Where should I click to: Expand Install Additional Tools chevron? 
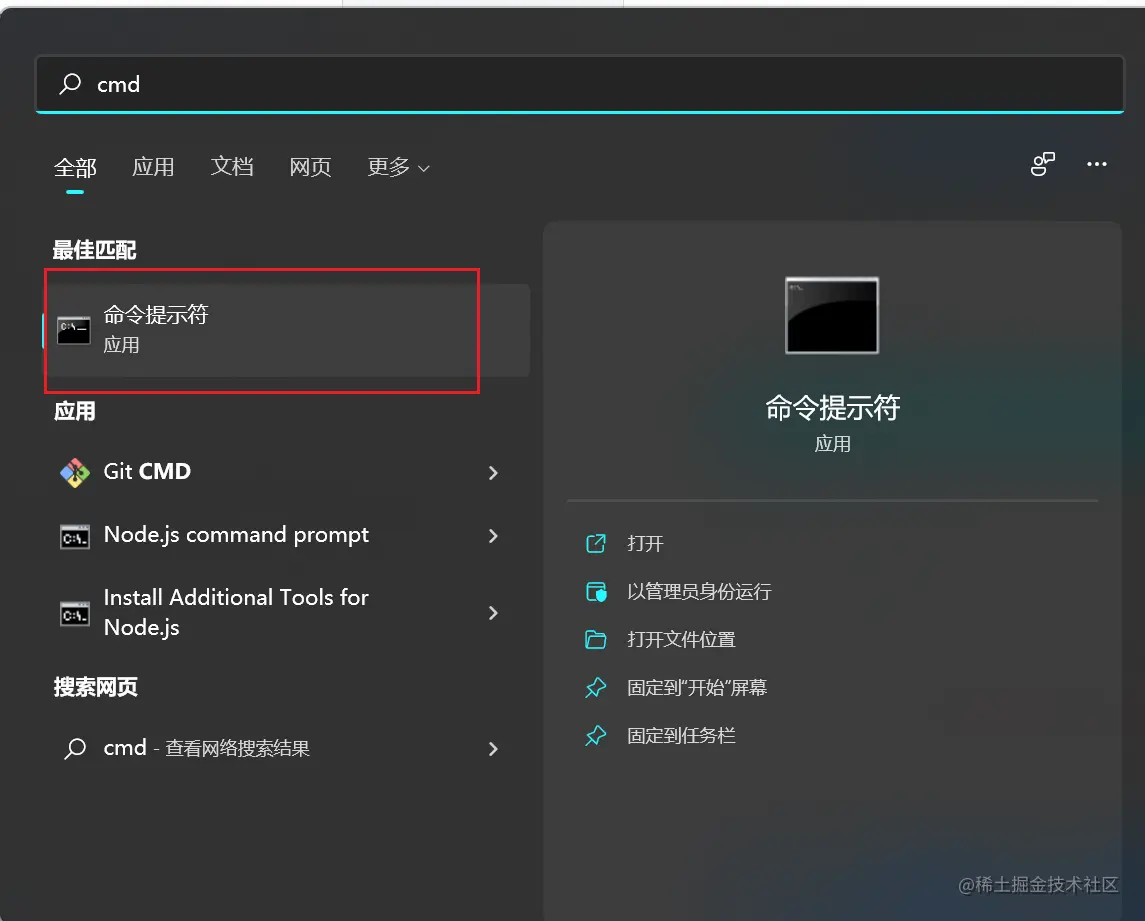coord(494,613)
